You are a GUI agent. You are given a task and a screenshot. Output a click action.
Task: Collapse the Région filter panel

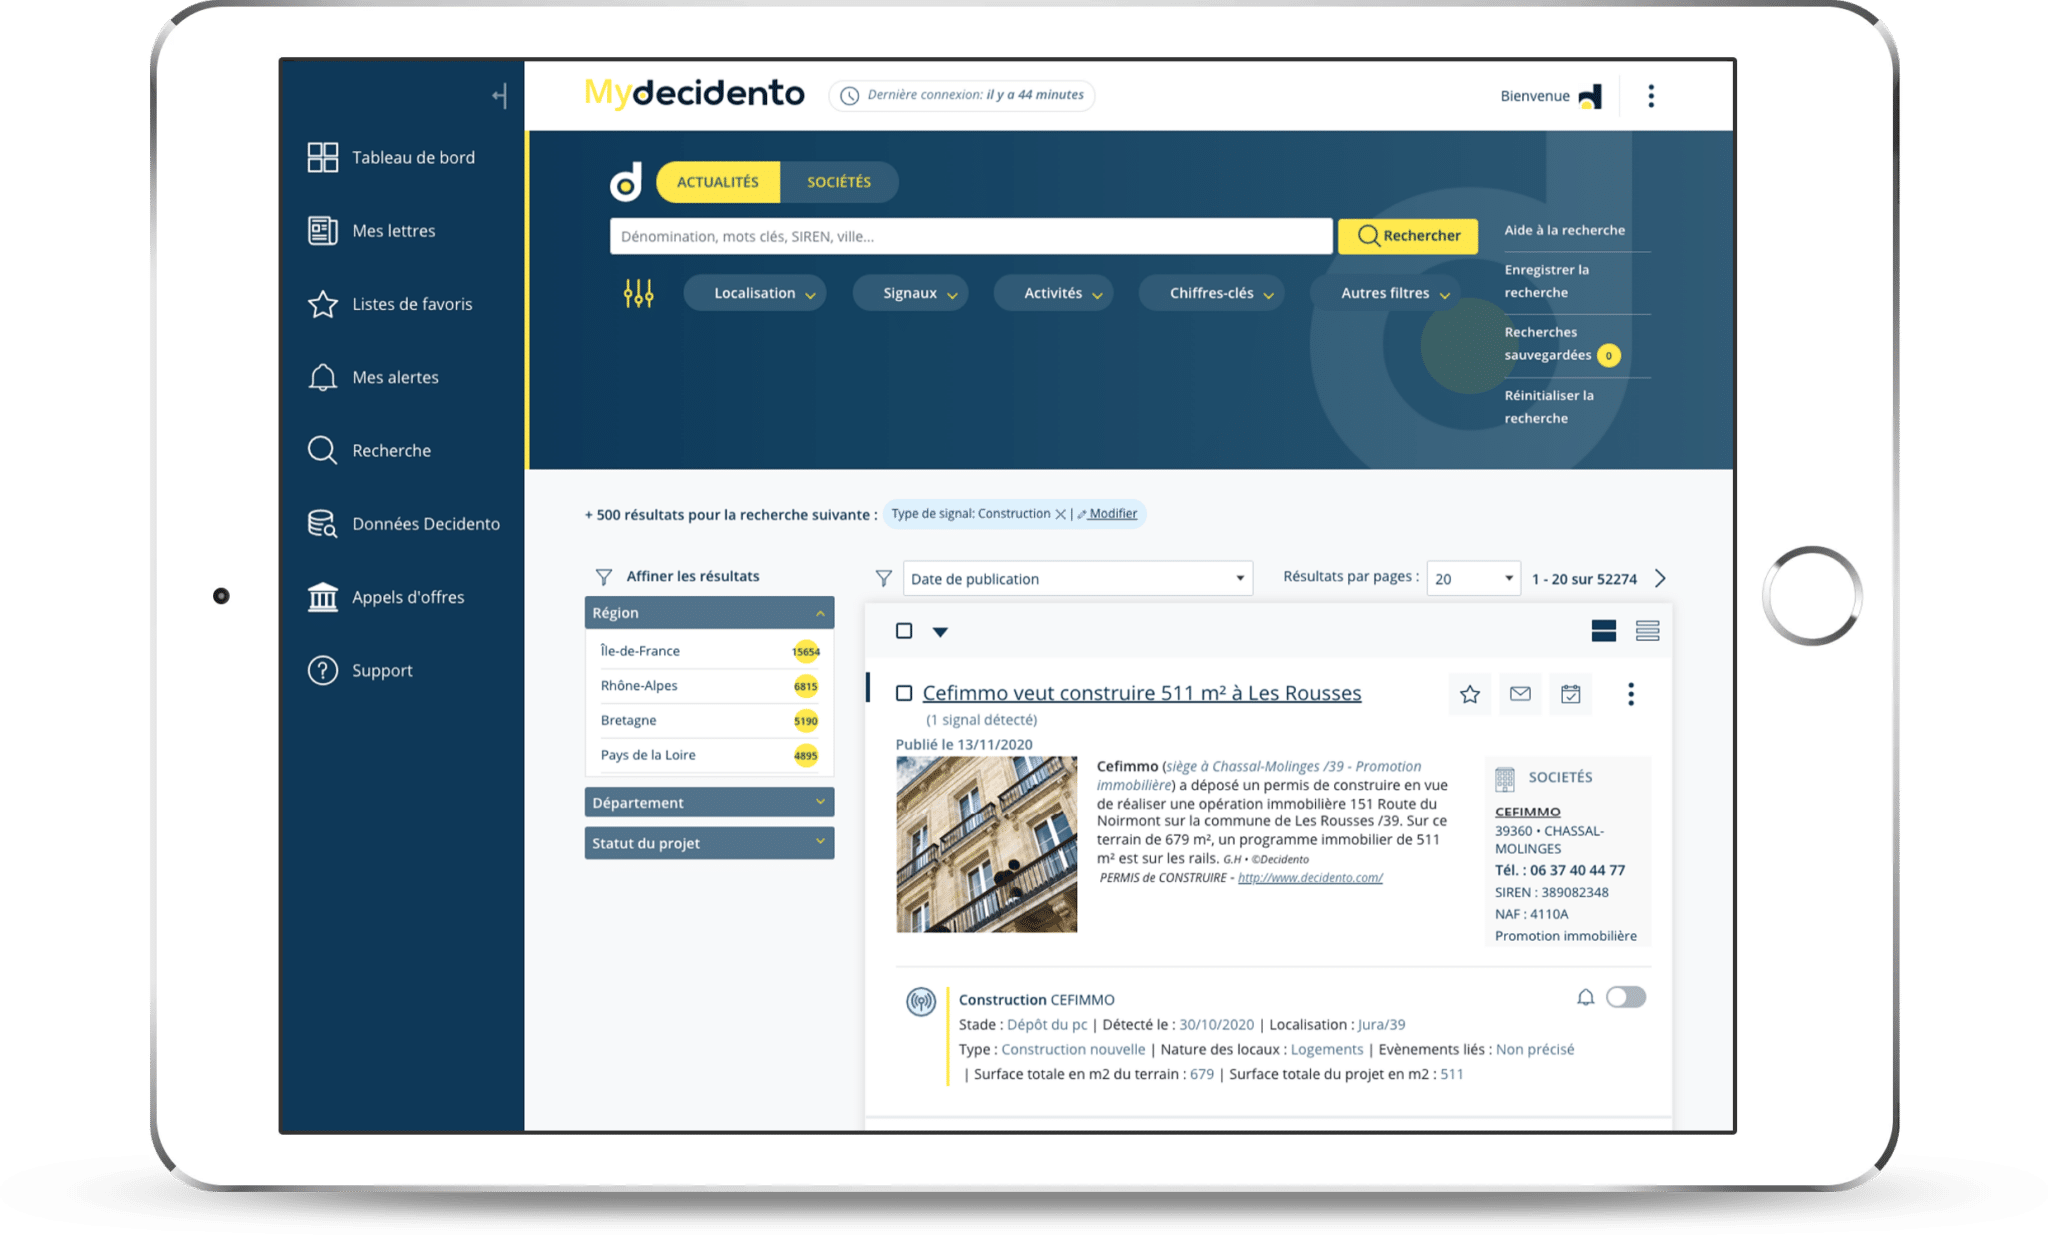709,613
